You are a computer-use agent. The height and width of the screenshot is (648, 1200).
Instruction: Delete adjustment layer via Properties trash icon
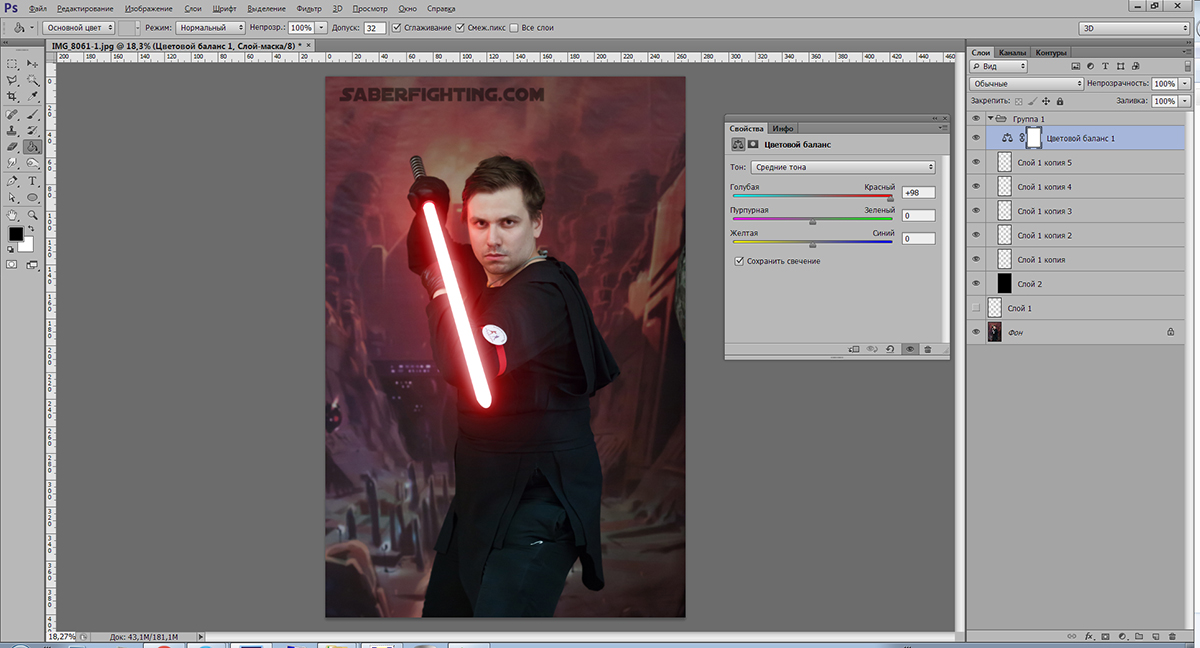coord(928,349)
